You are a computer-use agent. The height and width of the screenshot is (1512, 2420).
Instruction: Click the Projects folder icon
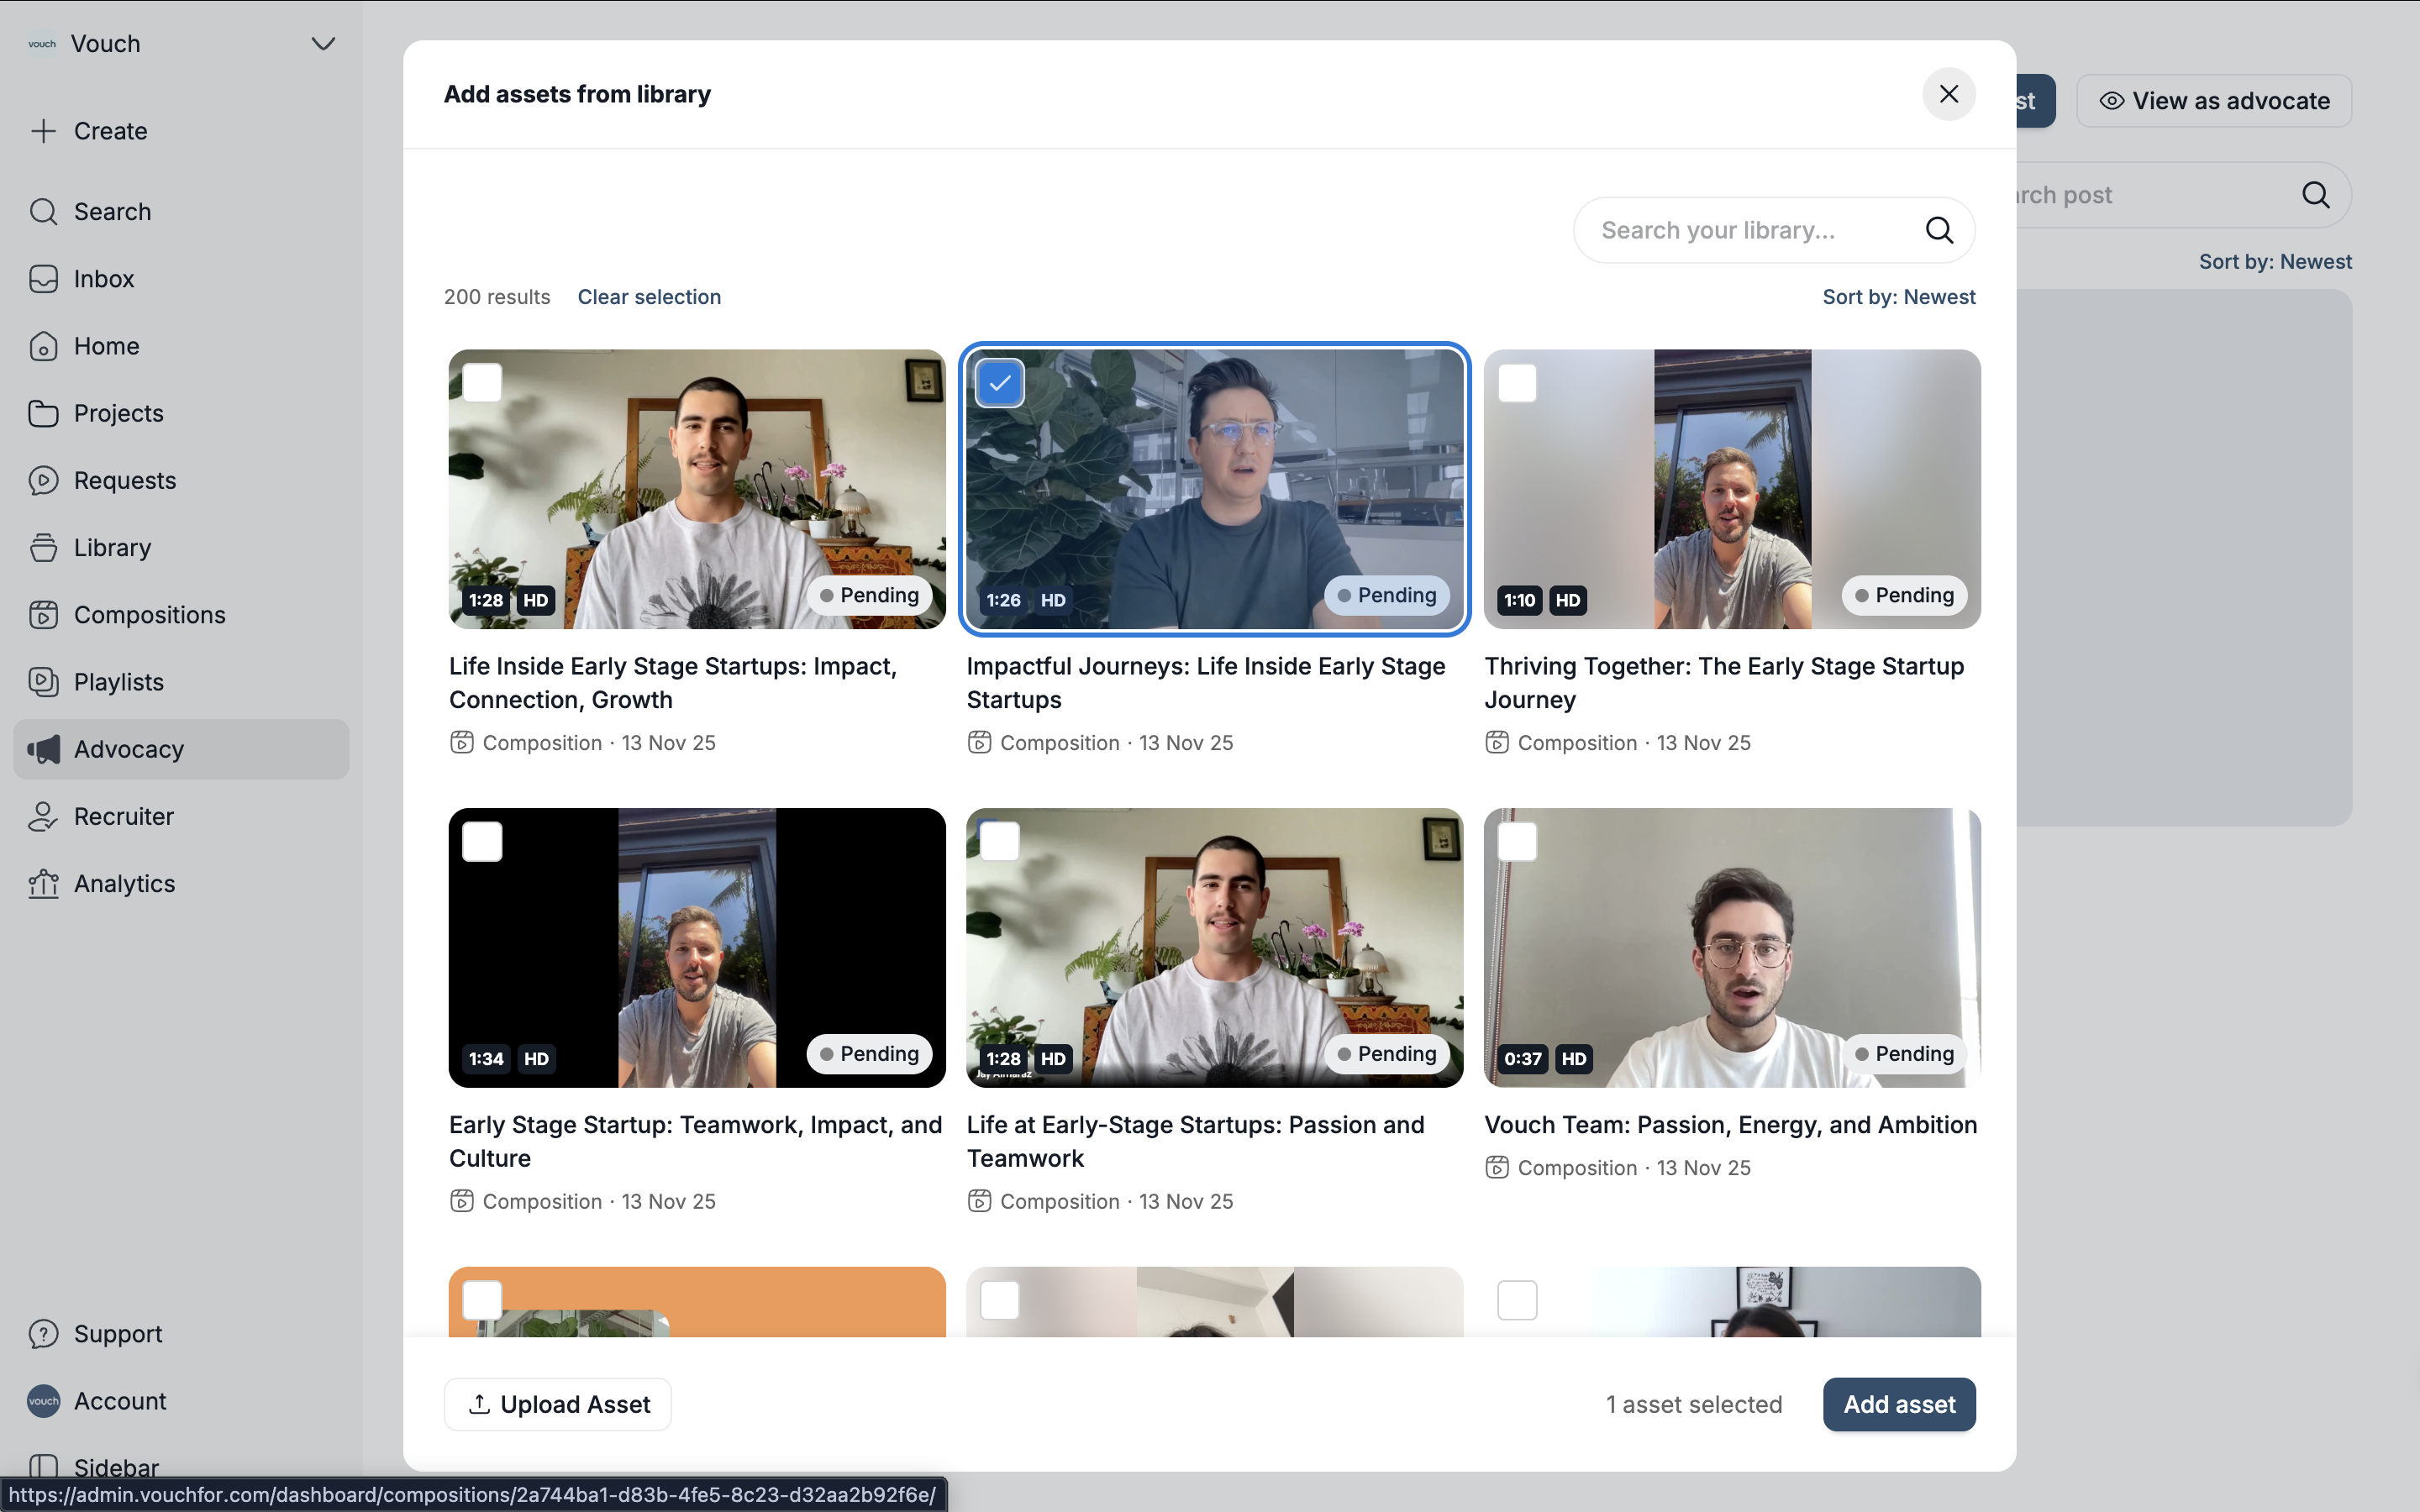click(43, 413)
